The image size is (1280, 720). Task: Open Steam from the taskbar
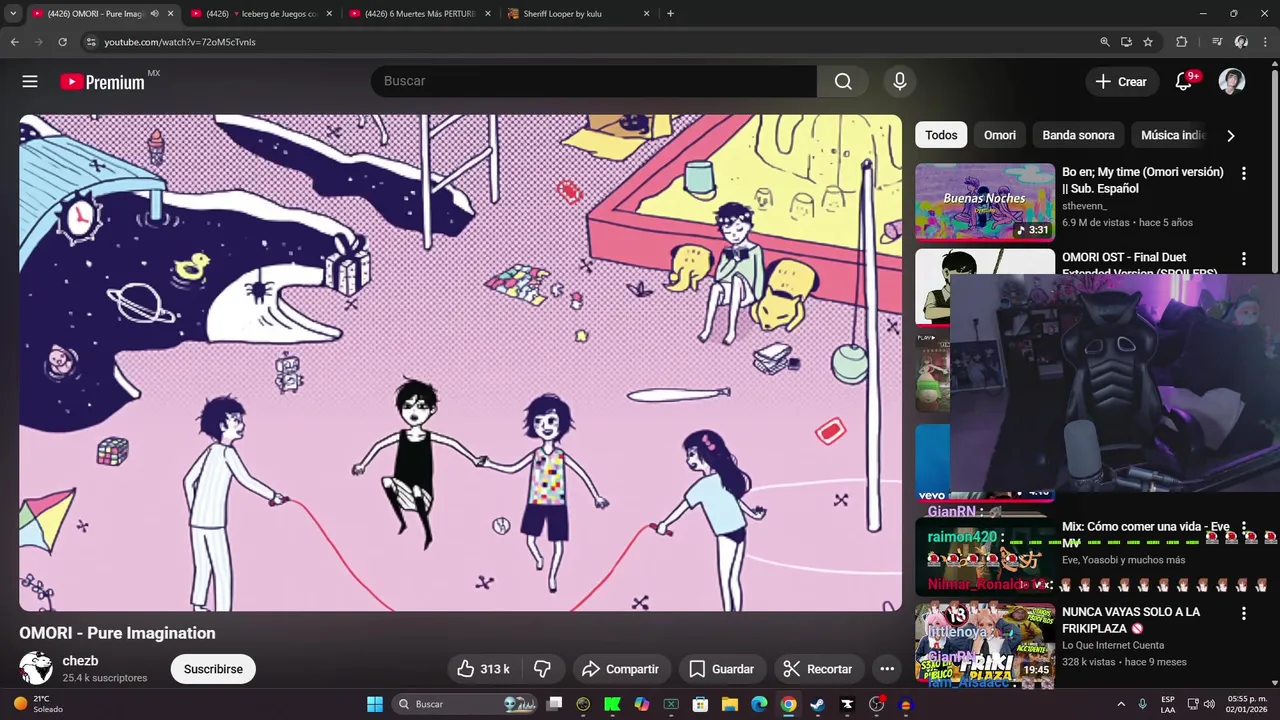[x=817, y=704]
